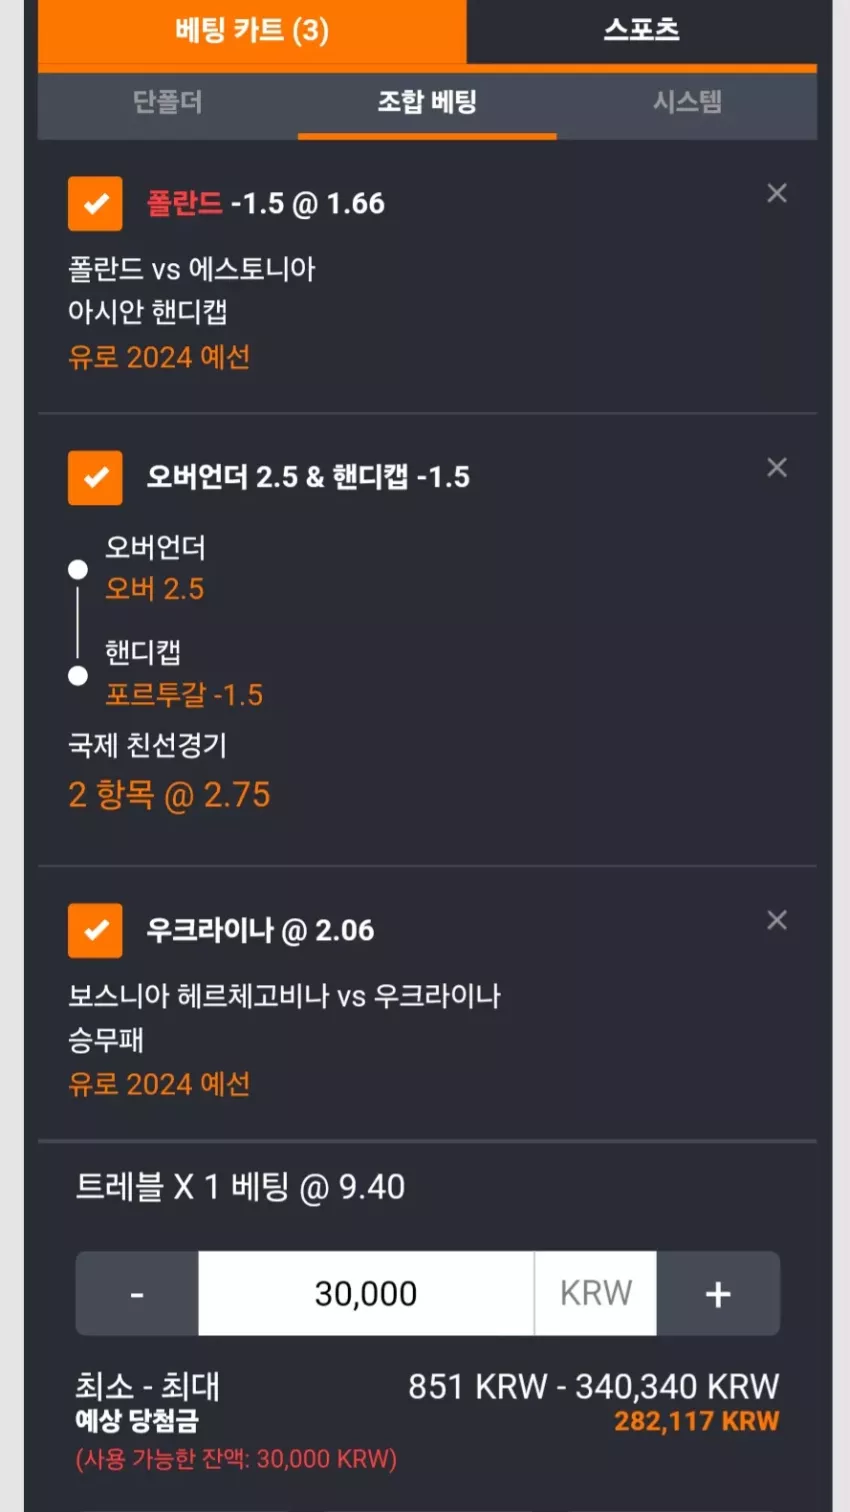Uncheck the 우크라이나 @ 2.06 checkbox
Viewport: 850px width, 1512px height.
coord(95,930)
